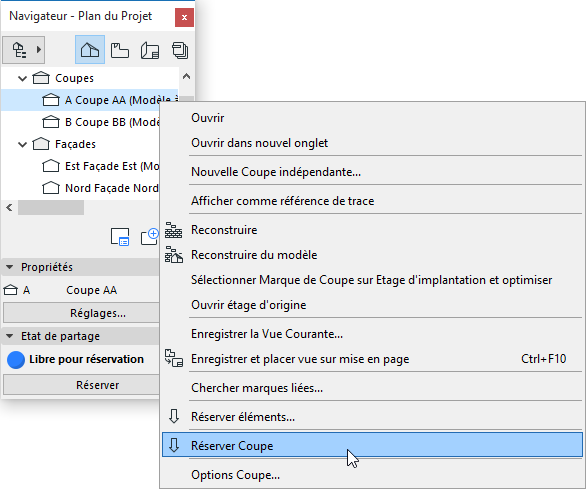Click the Coupes folder icon
This screenshot has height=489, width=586.
coord(41,78)
